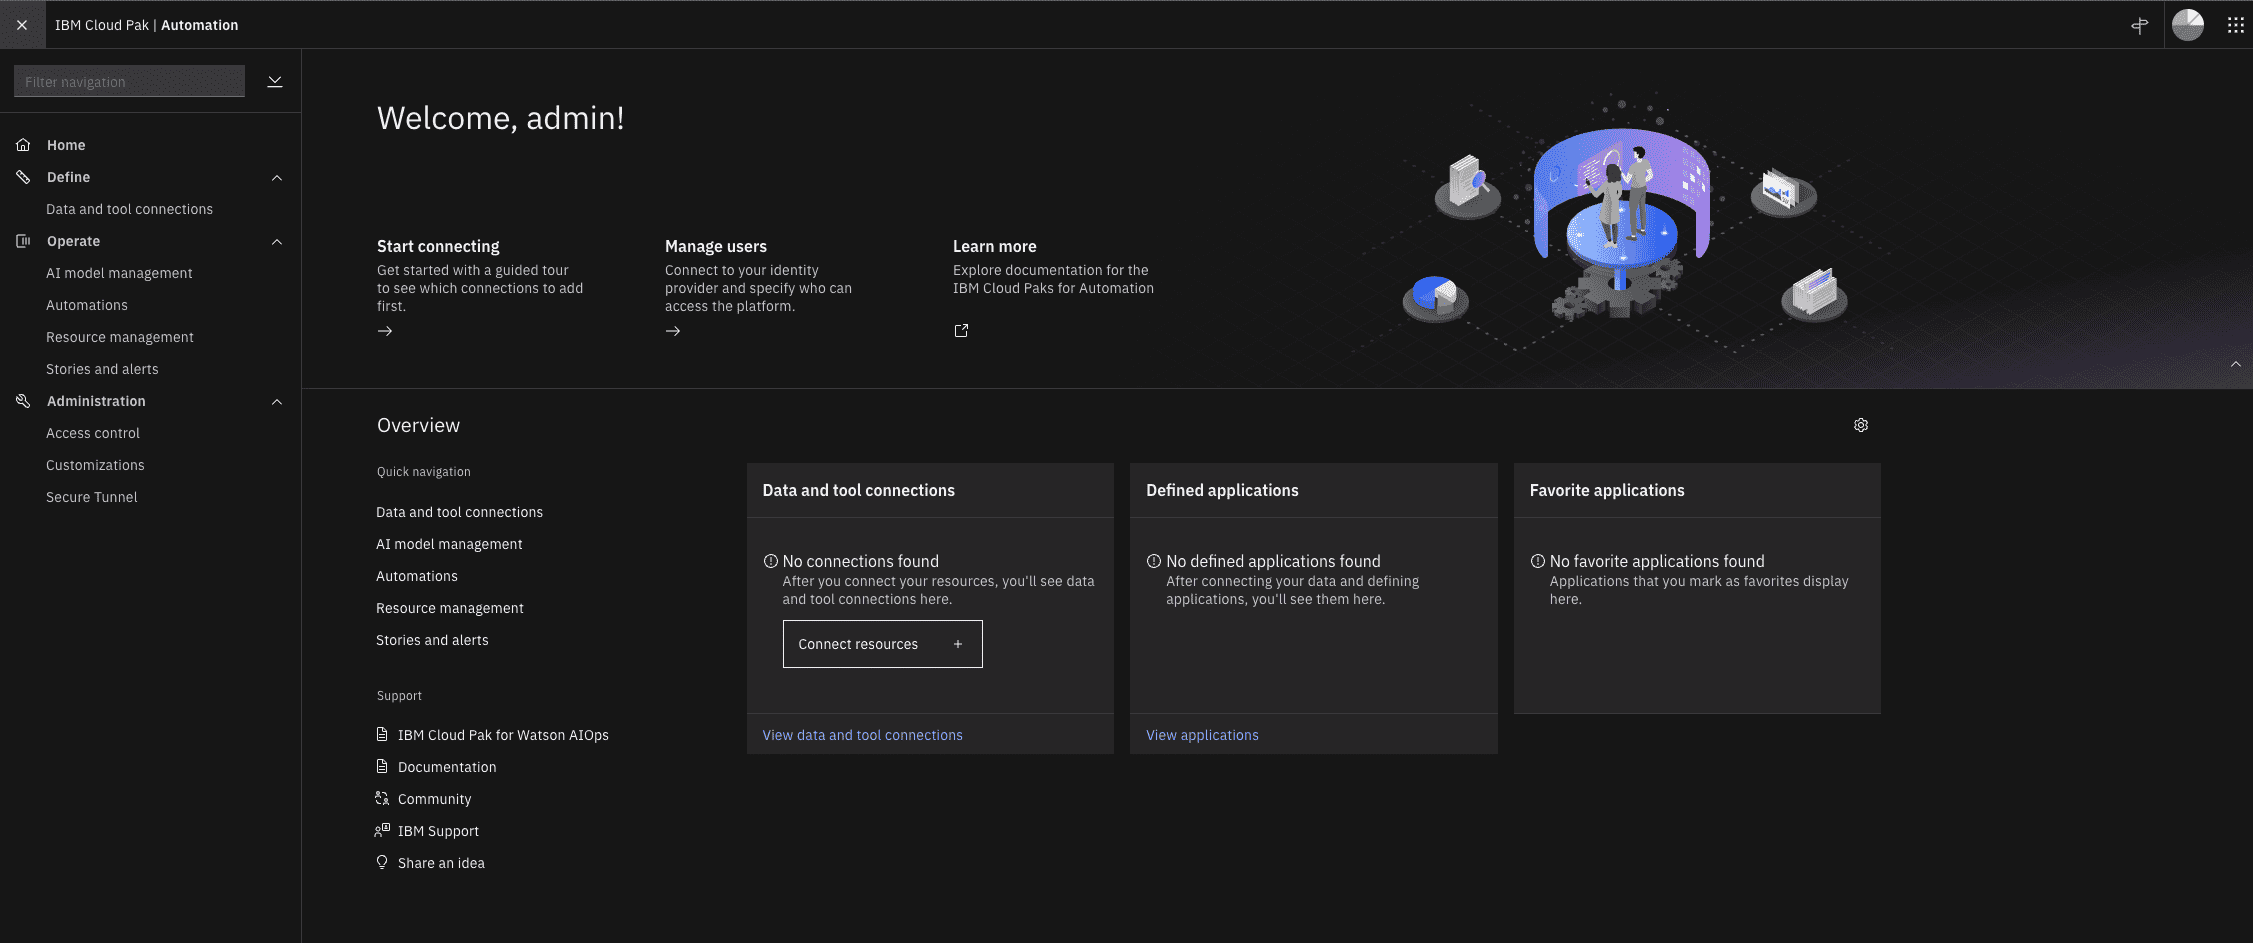Open View applications link
Viewport: 2253px width, 943px height.
[x=1202, y=735]
